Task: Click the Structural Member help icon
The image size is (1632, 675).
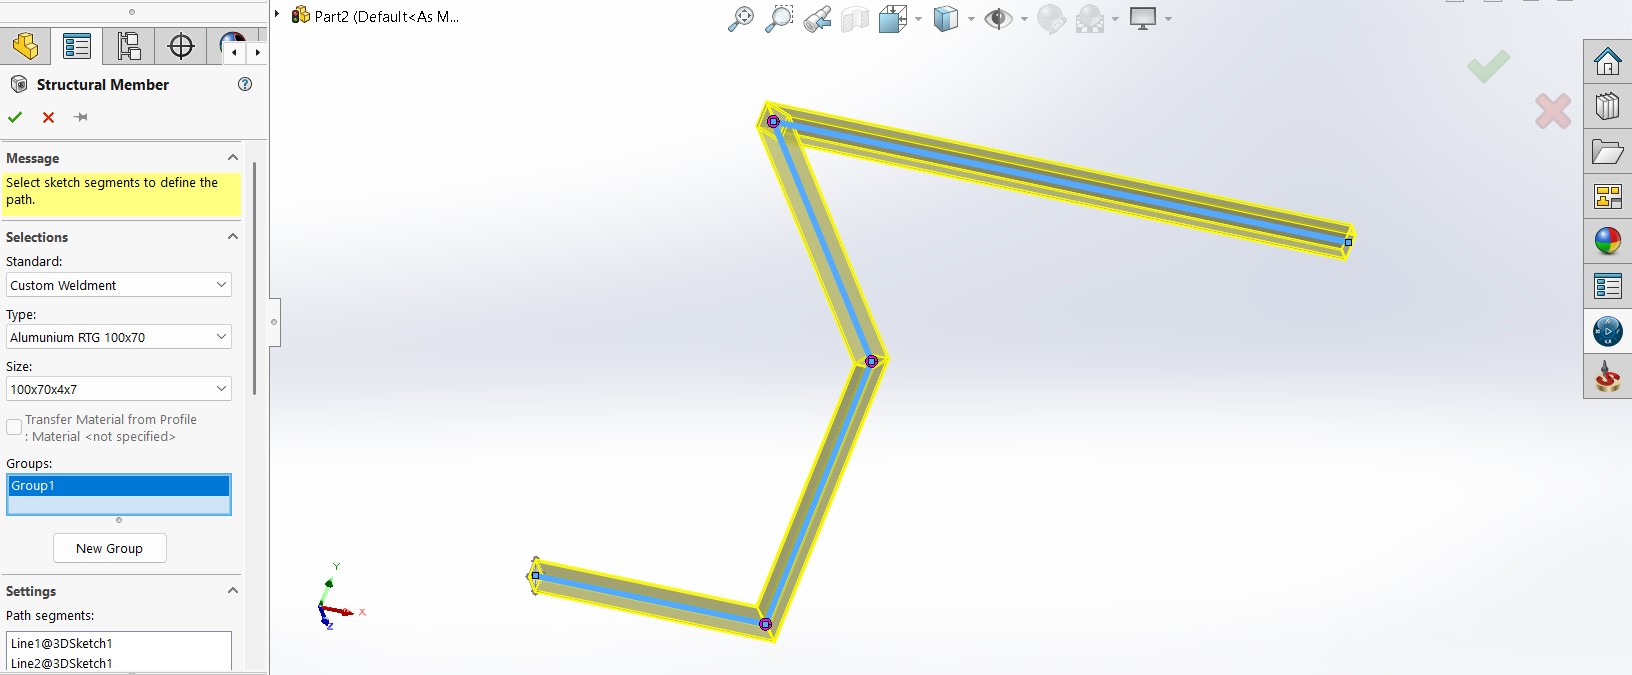Action: click(x=245, y=84)
